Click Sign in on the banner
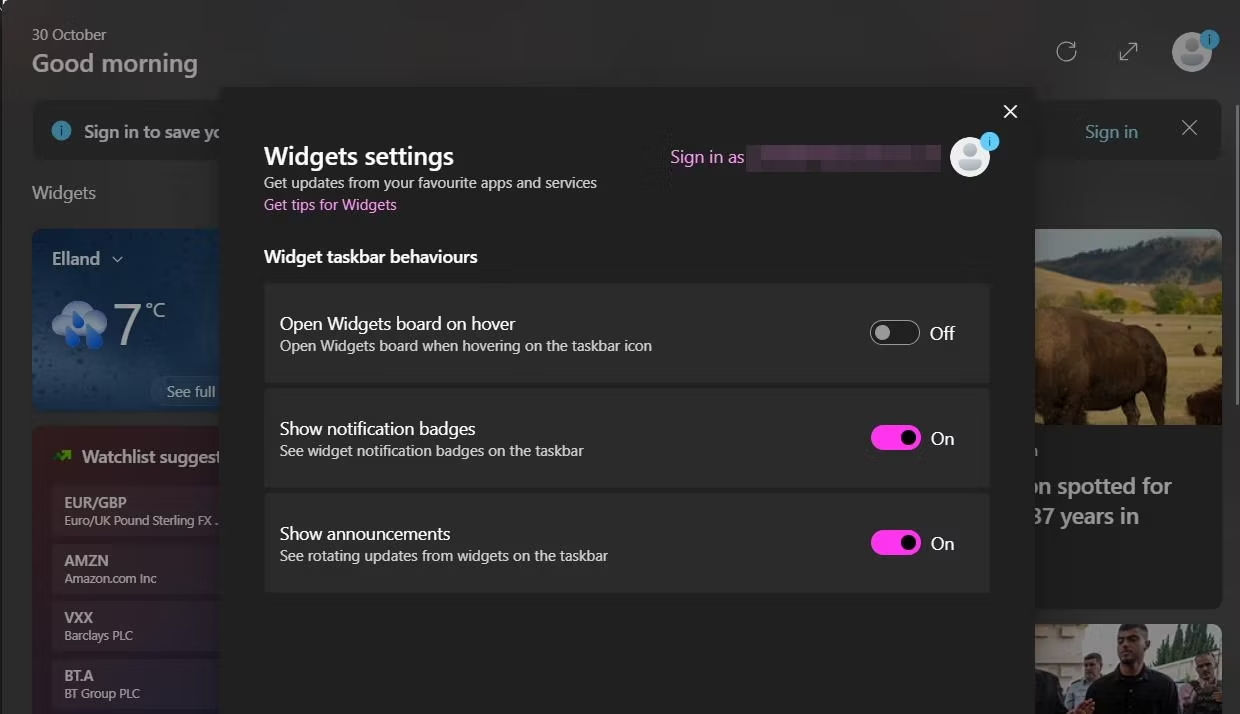Image resolution: width=1240 pixels, height=714 pixels. coord(1111,132)
